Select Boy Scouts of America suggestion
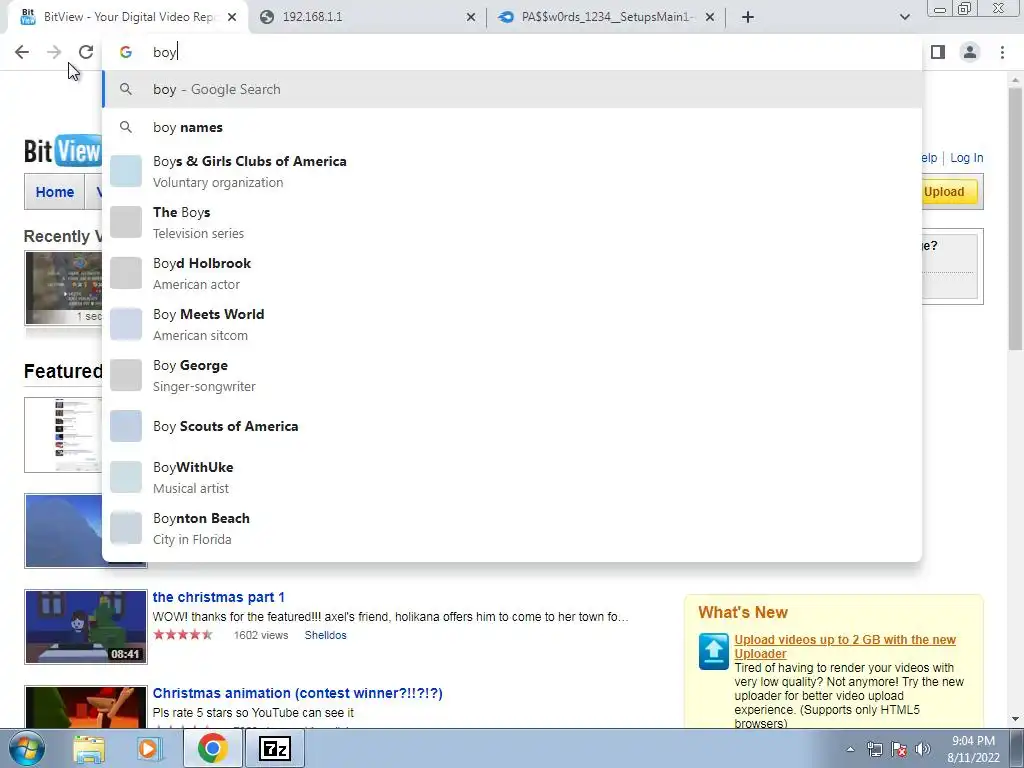The width and height of the screenshot is (1024, 768). pyautogui.click(x=512, y=426)
